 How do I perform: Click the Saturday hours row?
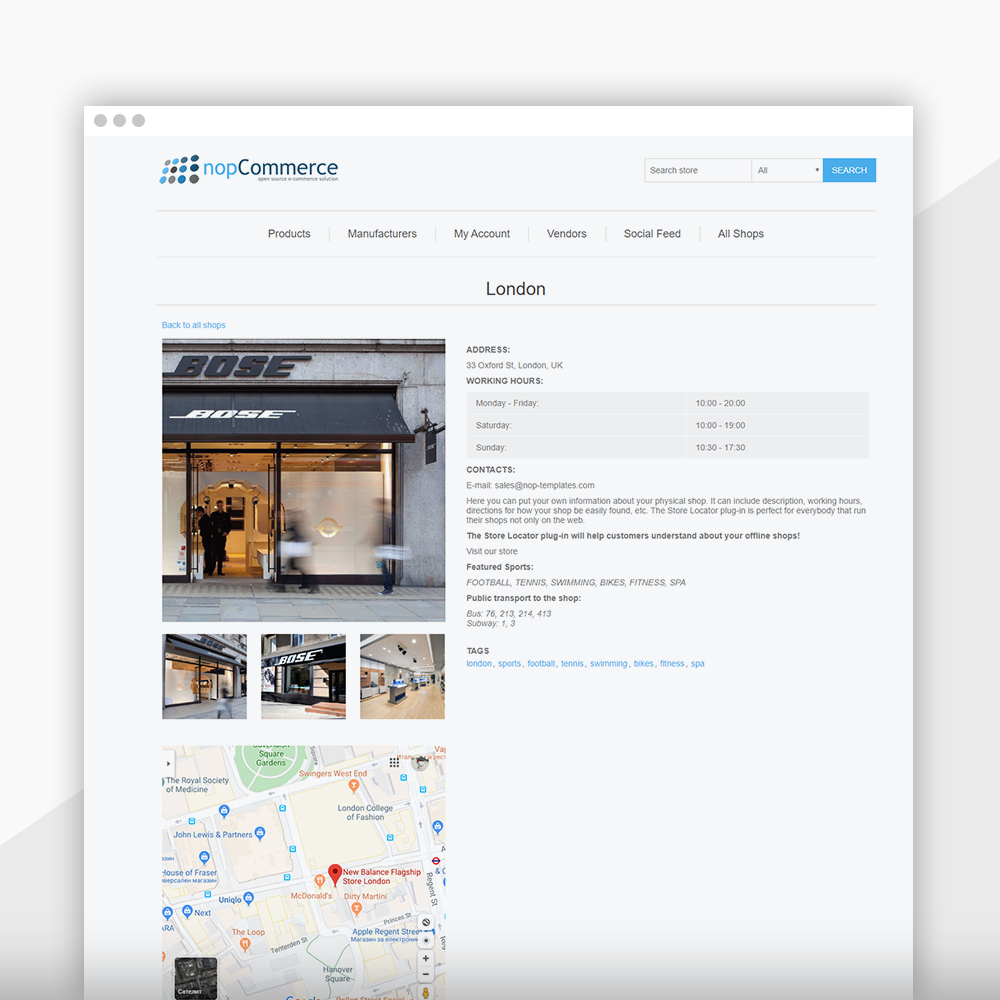tap(668, 425)
